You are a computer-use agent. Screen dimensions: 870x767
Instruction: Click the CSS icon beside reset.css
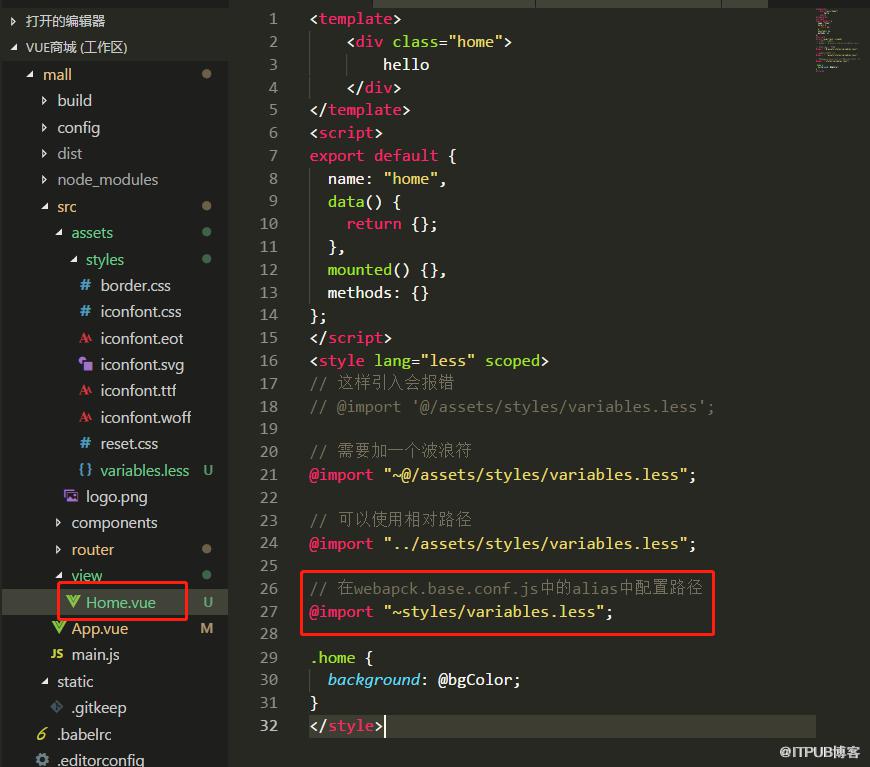pyautogui.click(x=85, y=443)
